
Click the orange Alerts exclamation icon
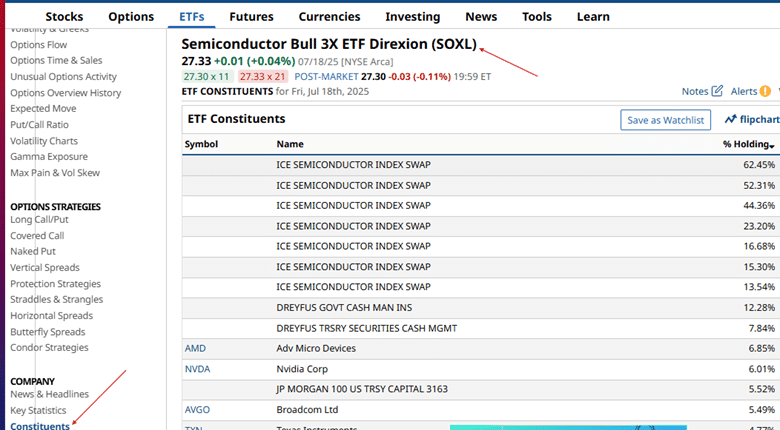[765, 91]
